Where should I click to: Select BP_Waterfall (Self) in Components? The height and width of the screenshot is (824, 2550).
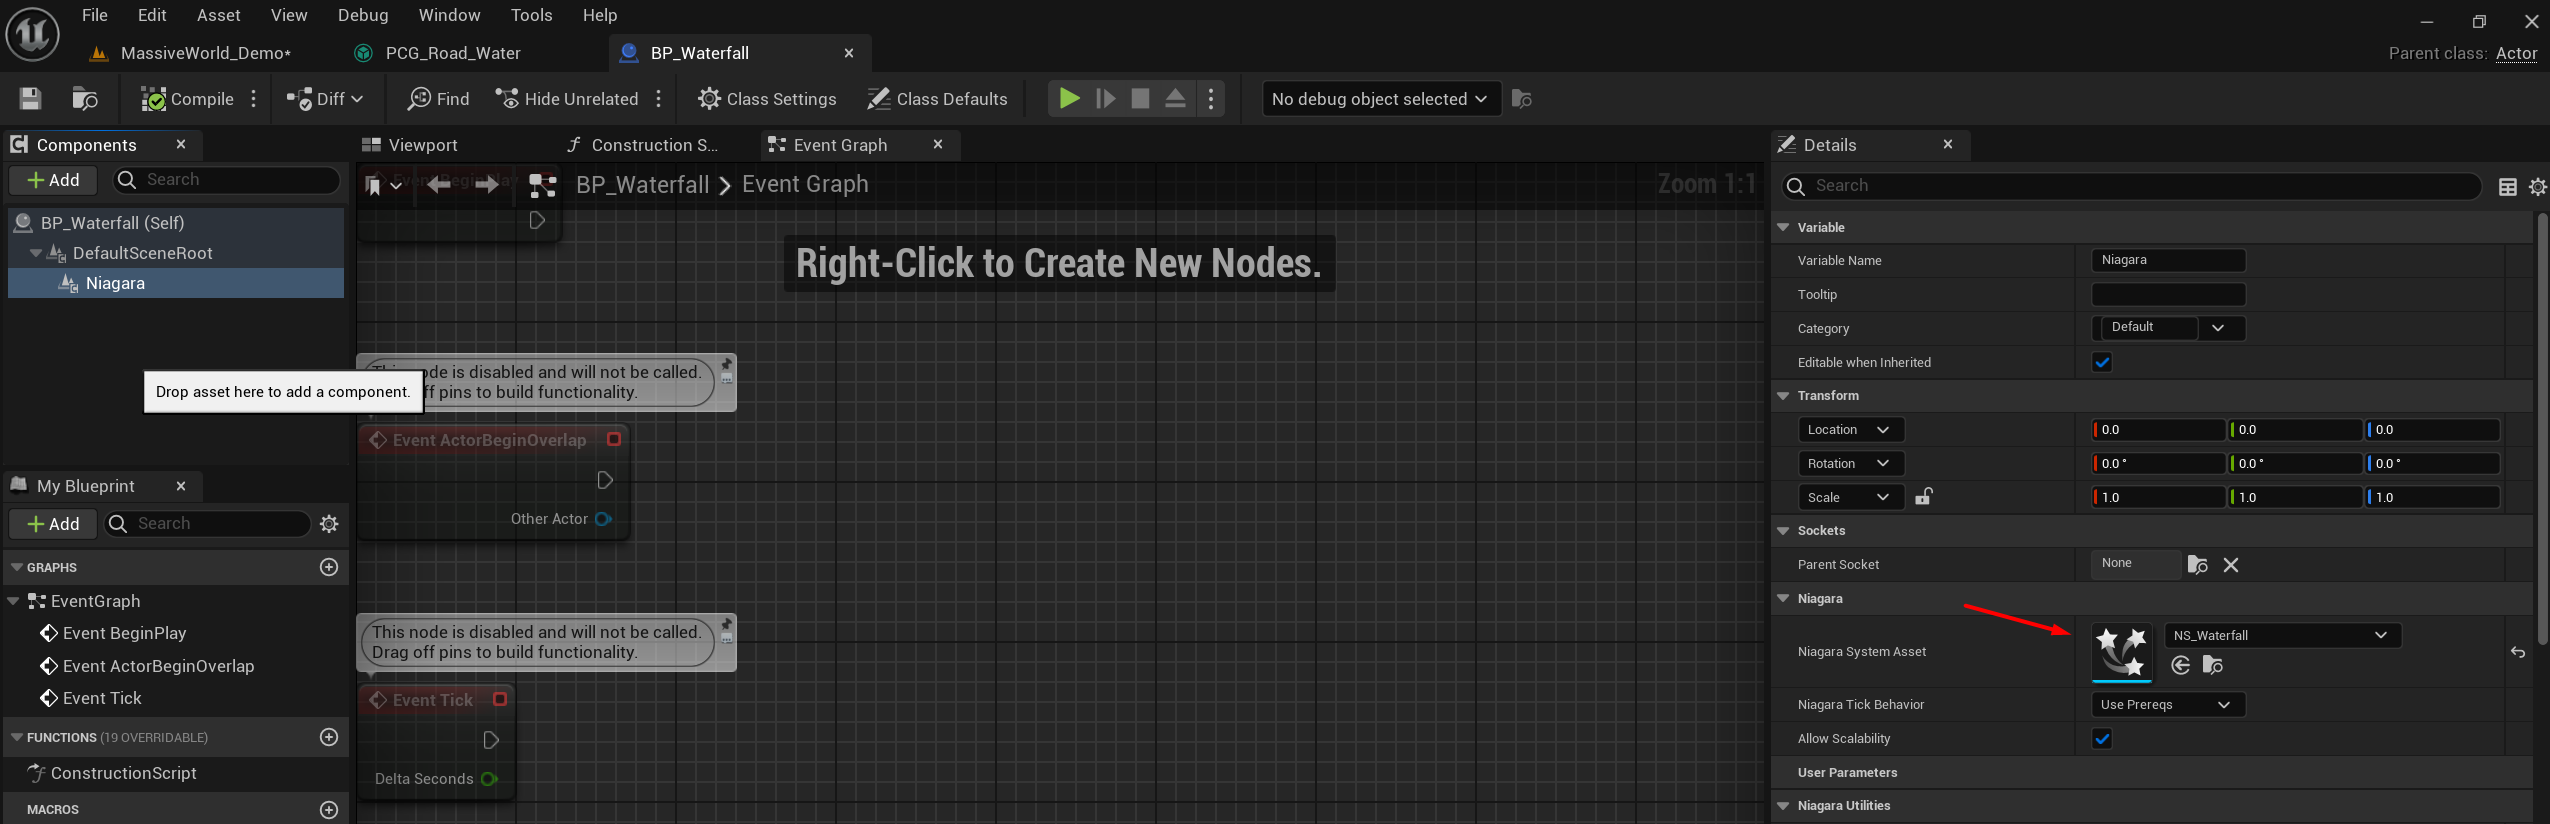[112, 223]
